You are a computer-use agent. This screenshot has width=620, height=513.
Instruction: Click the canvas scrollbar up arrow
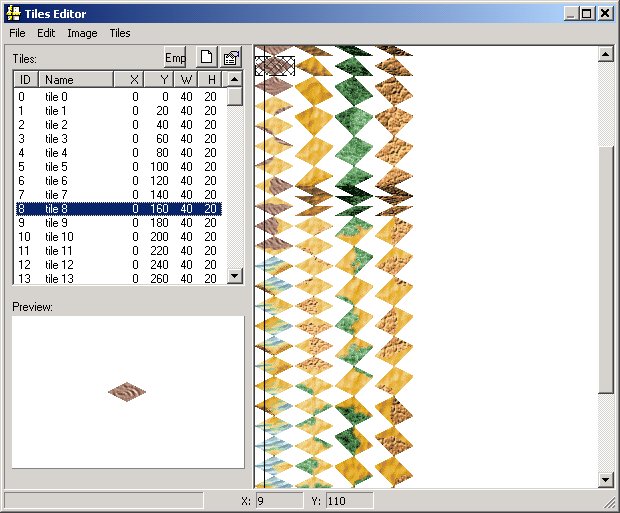pyautogui.click(x=605, y=54)
